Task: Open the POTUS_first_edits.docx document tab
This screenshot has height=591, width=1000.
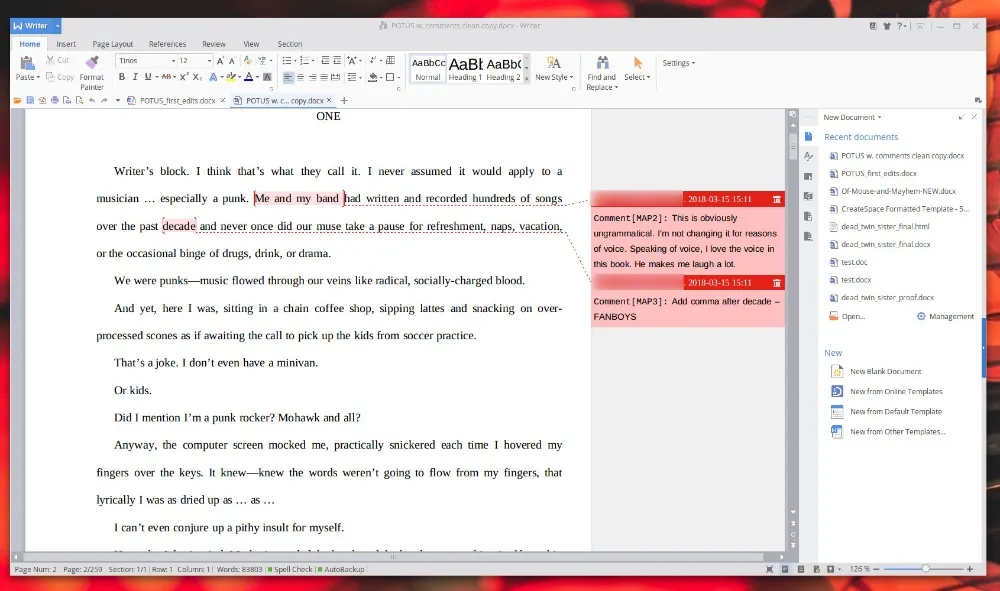Action: pyautogui.click(x=175, y=101)
